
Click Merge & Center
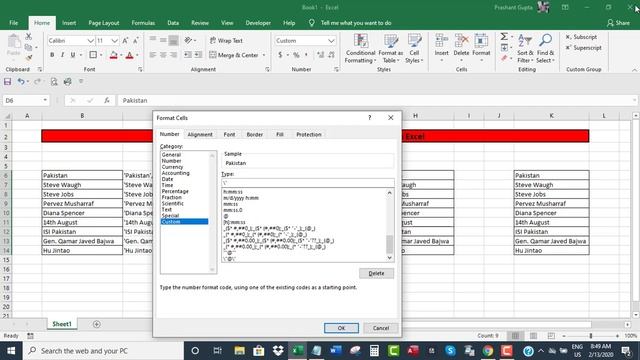(x=234, y=55)
